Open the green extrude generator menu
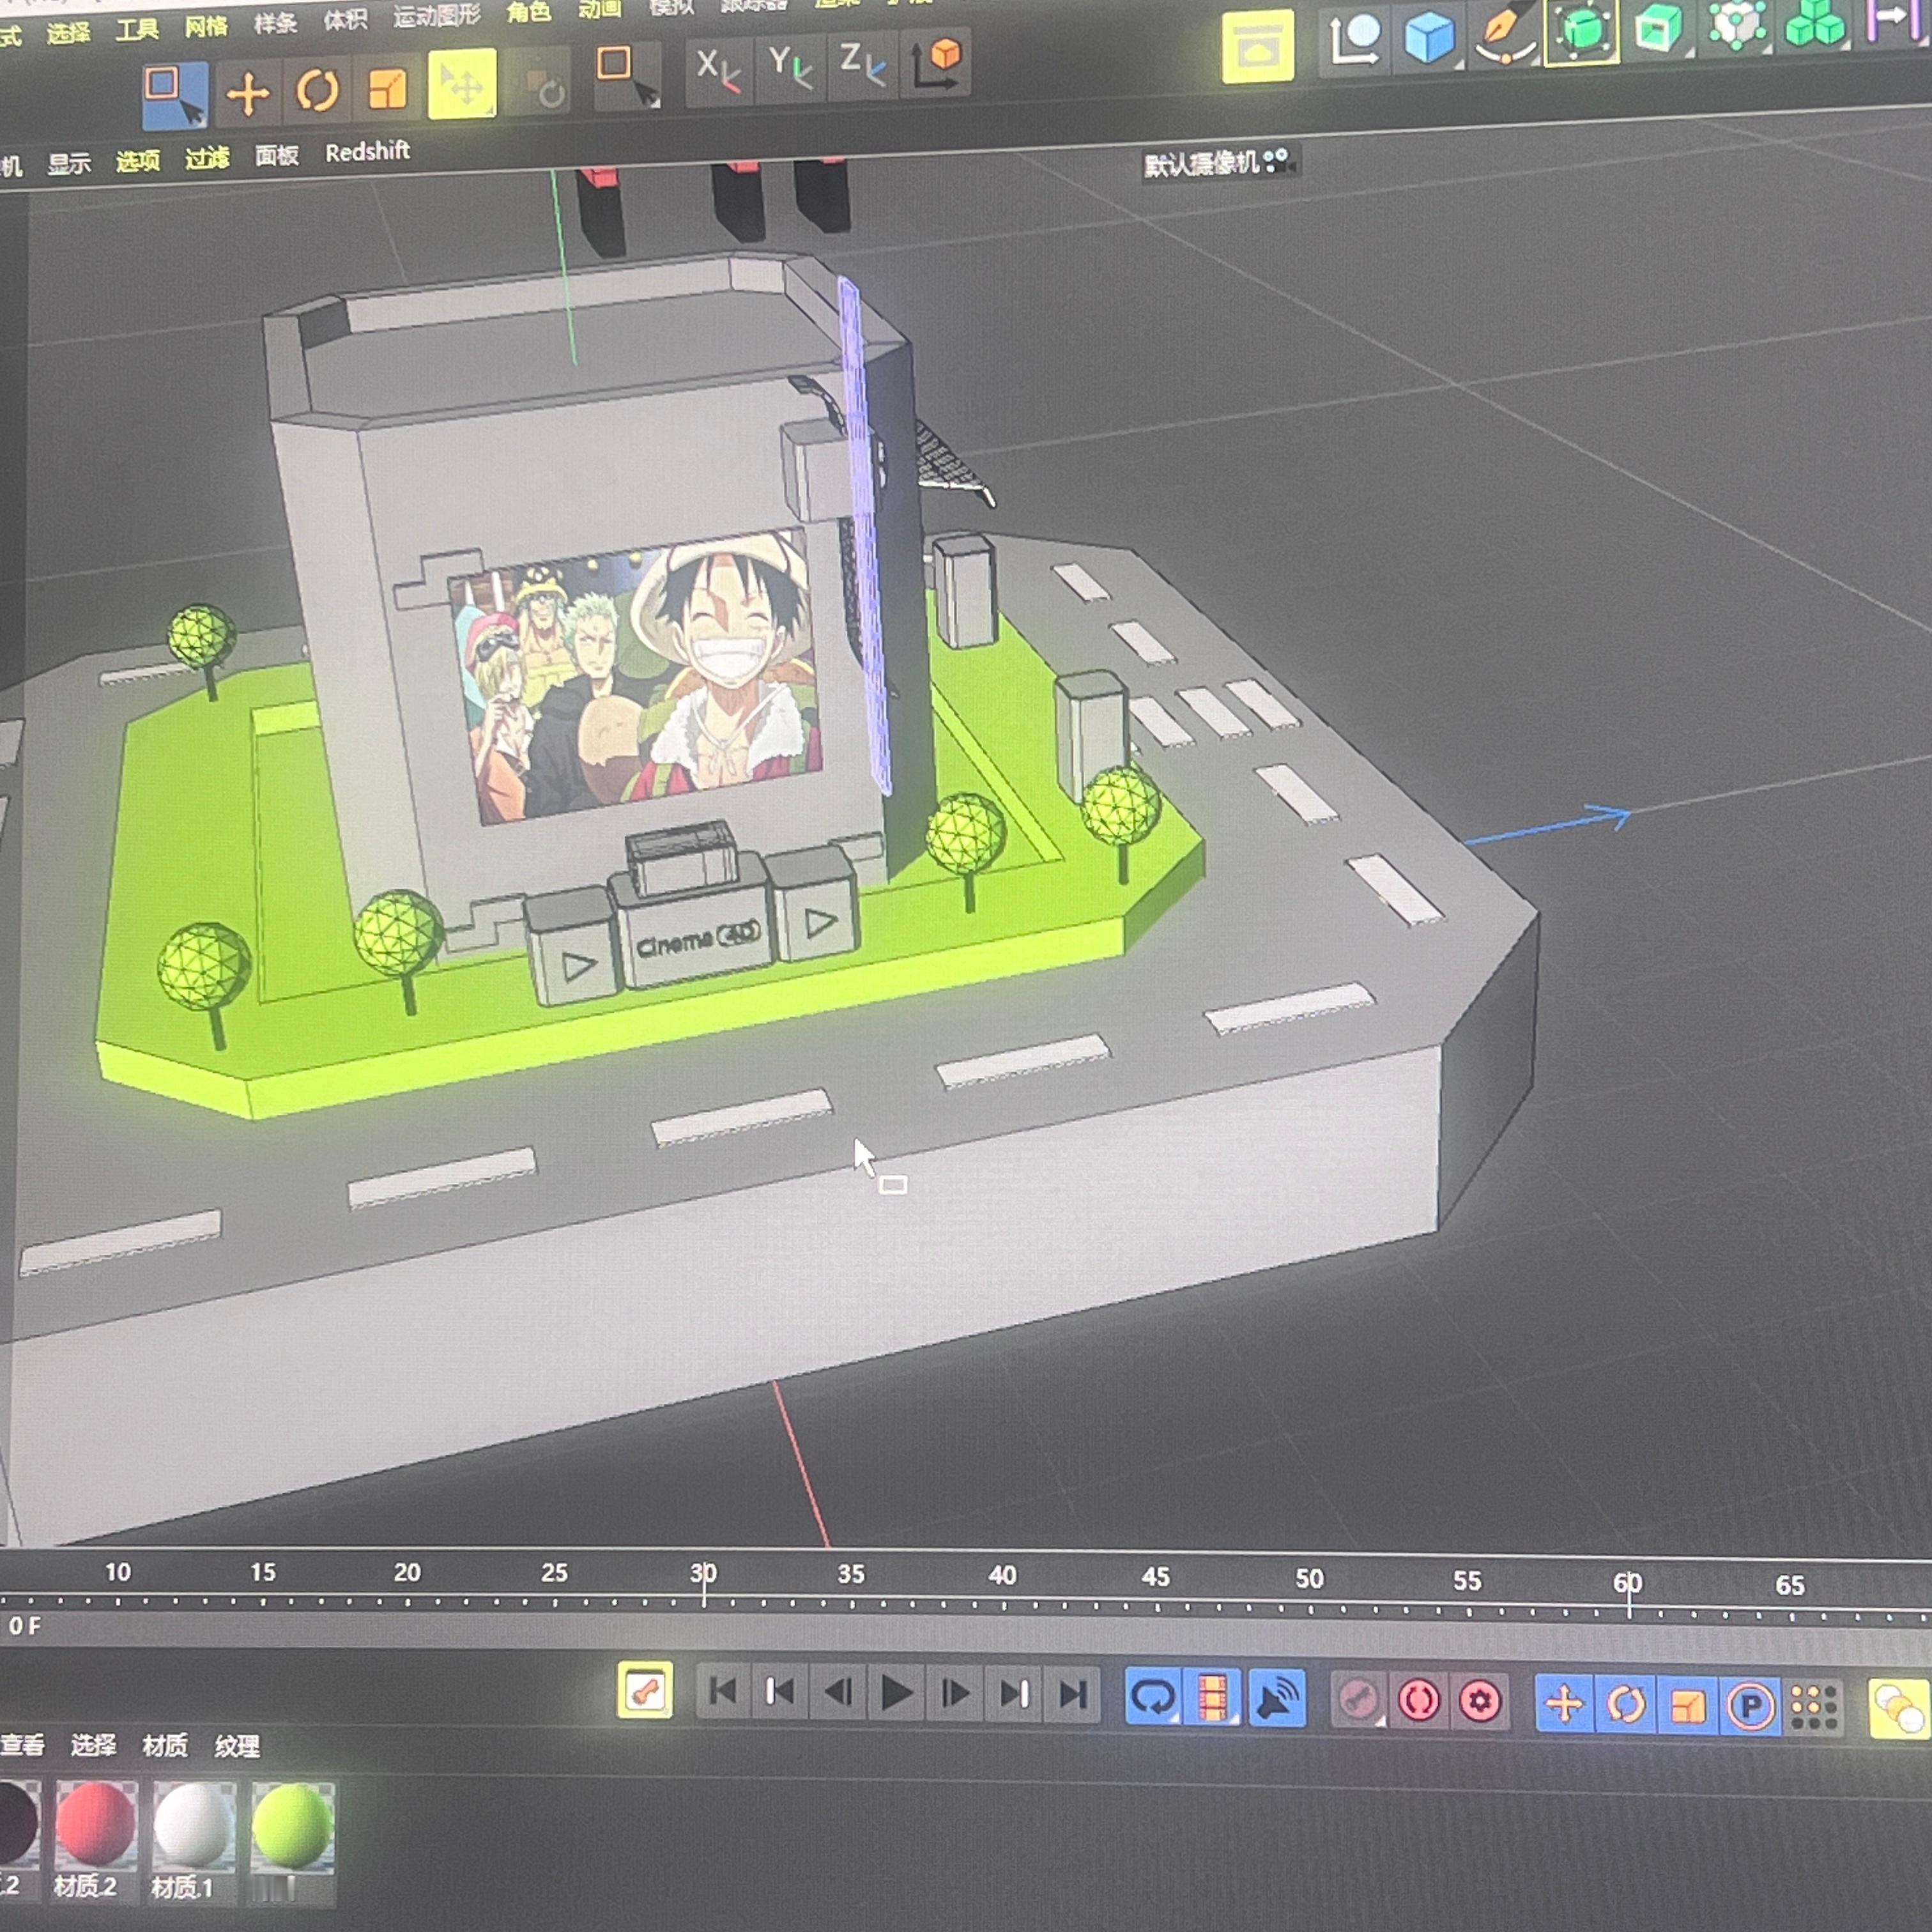The width and height of the screenshot is (1932, 1932). [1659, 28]
